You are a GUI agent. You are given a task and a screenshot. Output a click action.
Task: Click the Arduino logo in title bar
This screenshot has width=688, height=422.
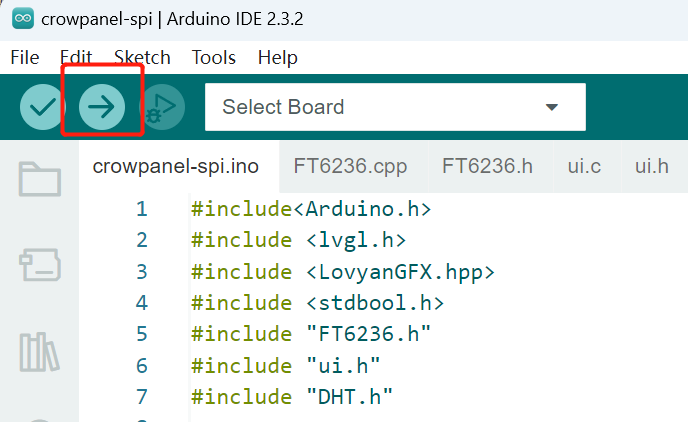pyautogui.click(x=23, y=18)
